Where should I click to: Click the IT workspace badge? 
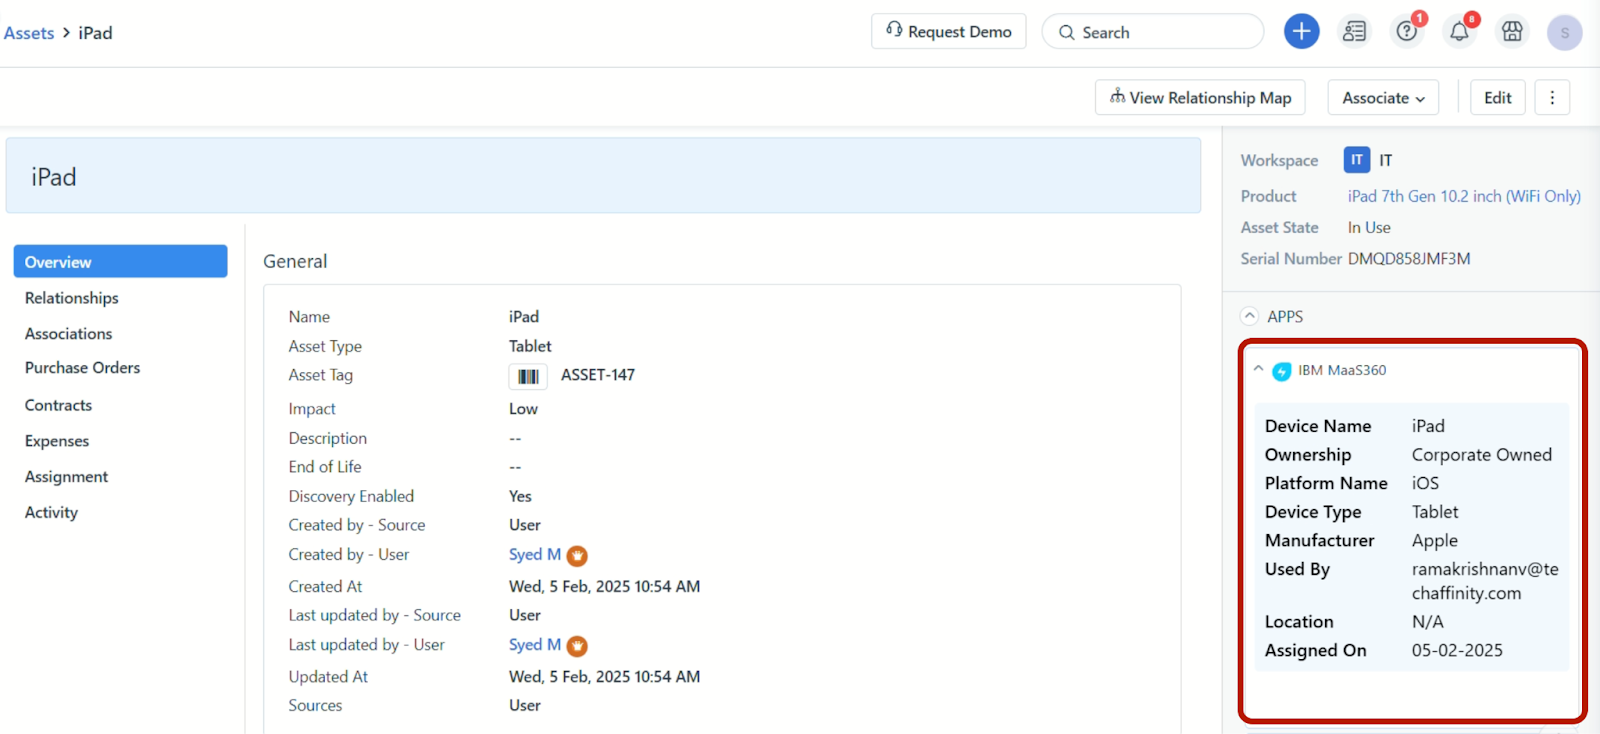click(x=1357, y=160)
